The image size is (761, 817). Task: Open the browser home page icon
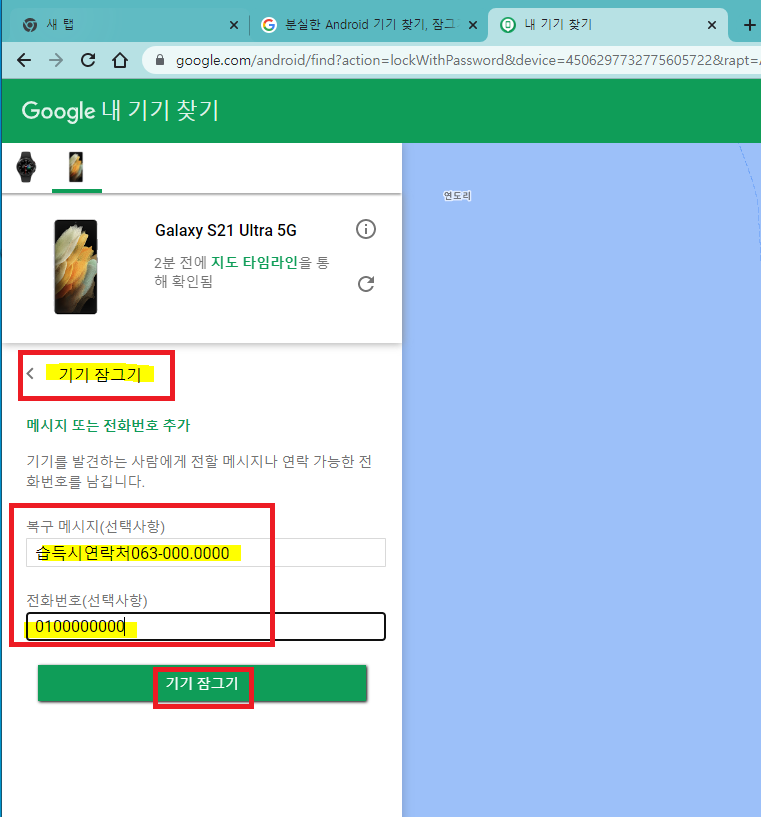click(120, 60)
